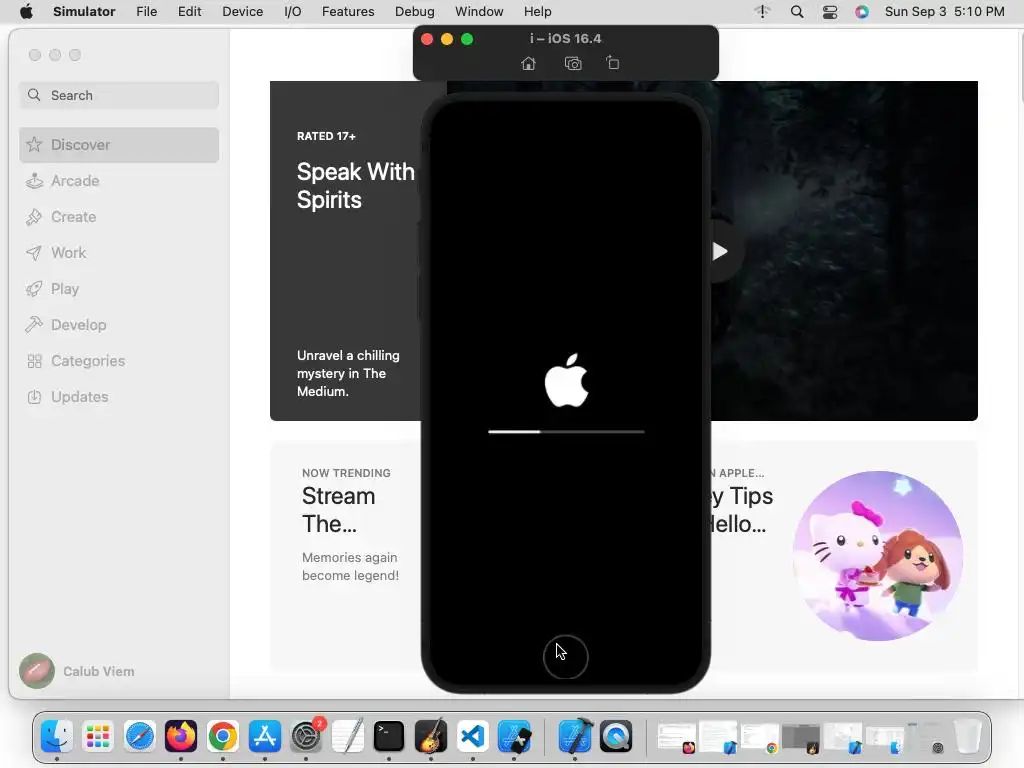Open the Play section in App Store

click(119, 289)
